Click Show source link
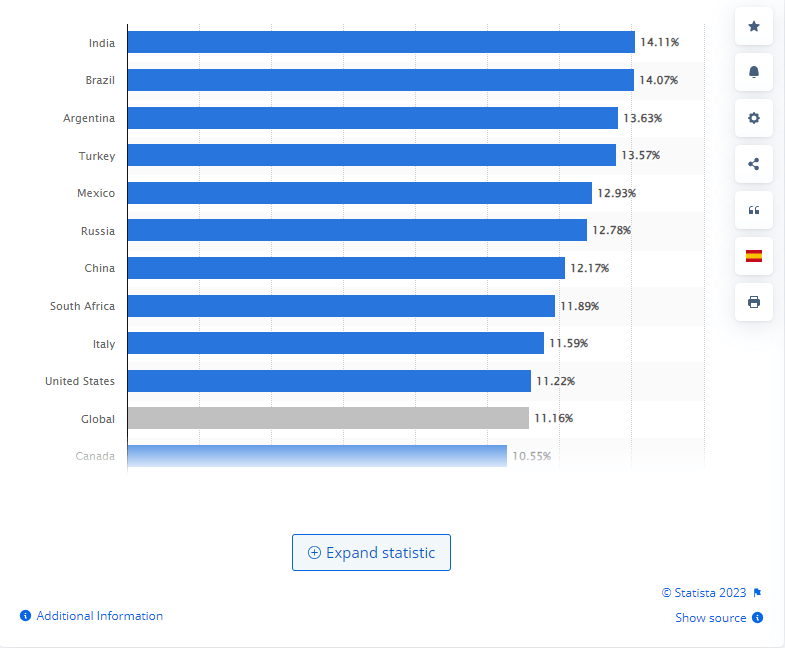 point(710,618)
